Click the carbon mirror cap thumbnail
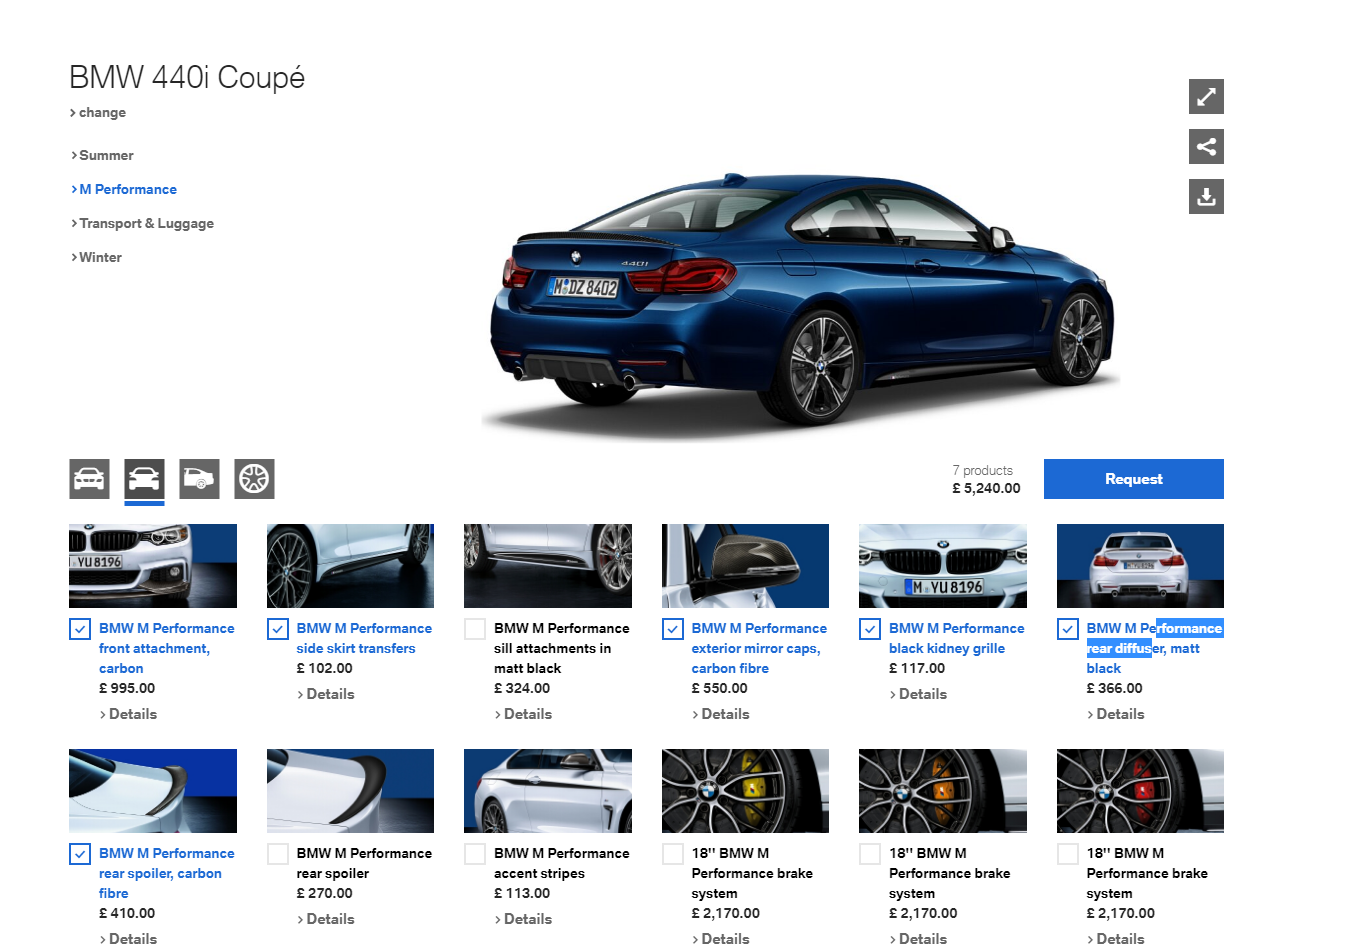This screenshot has width=1347, height=952. point(745,566)
